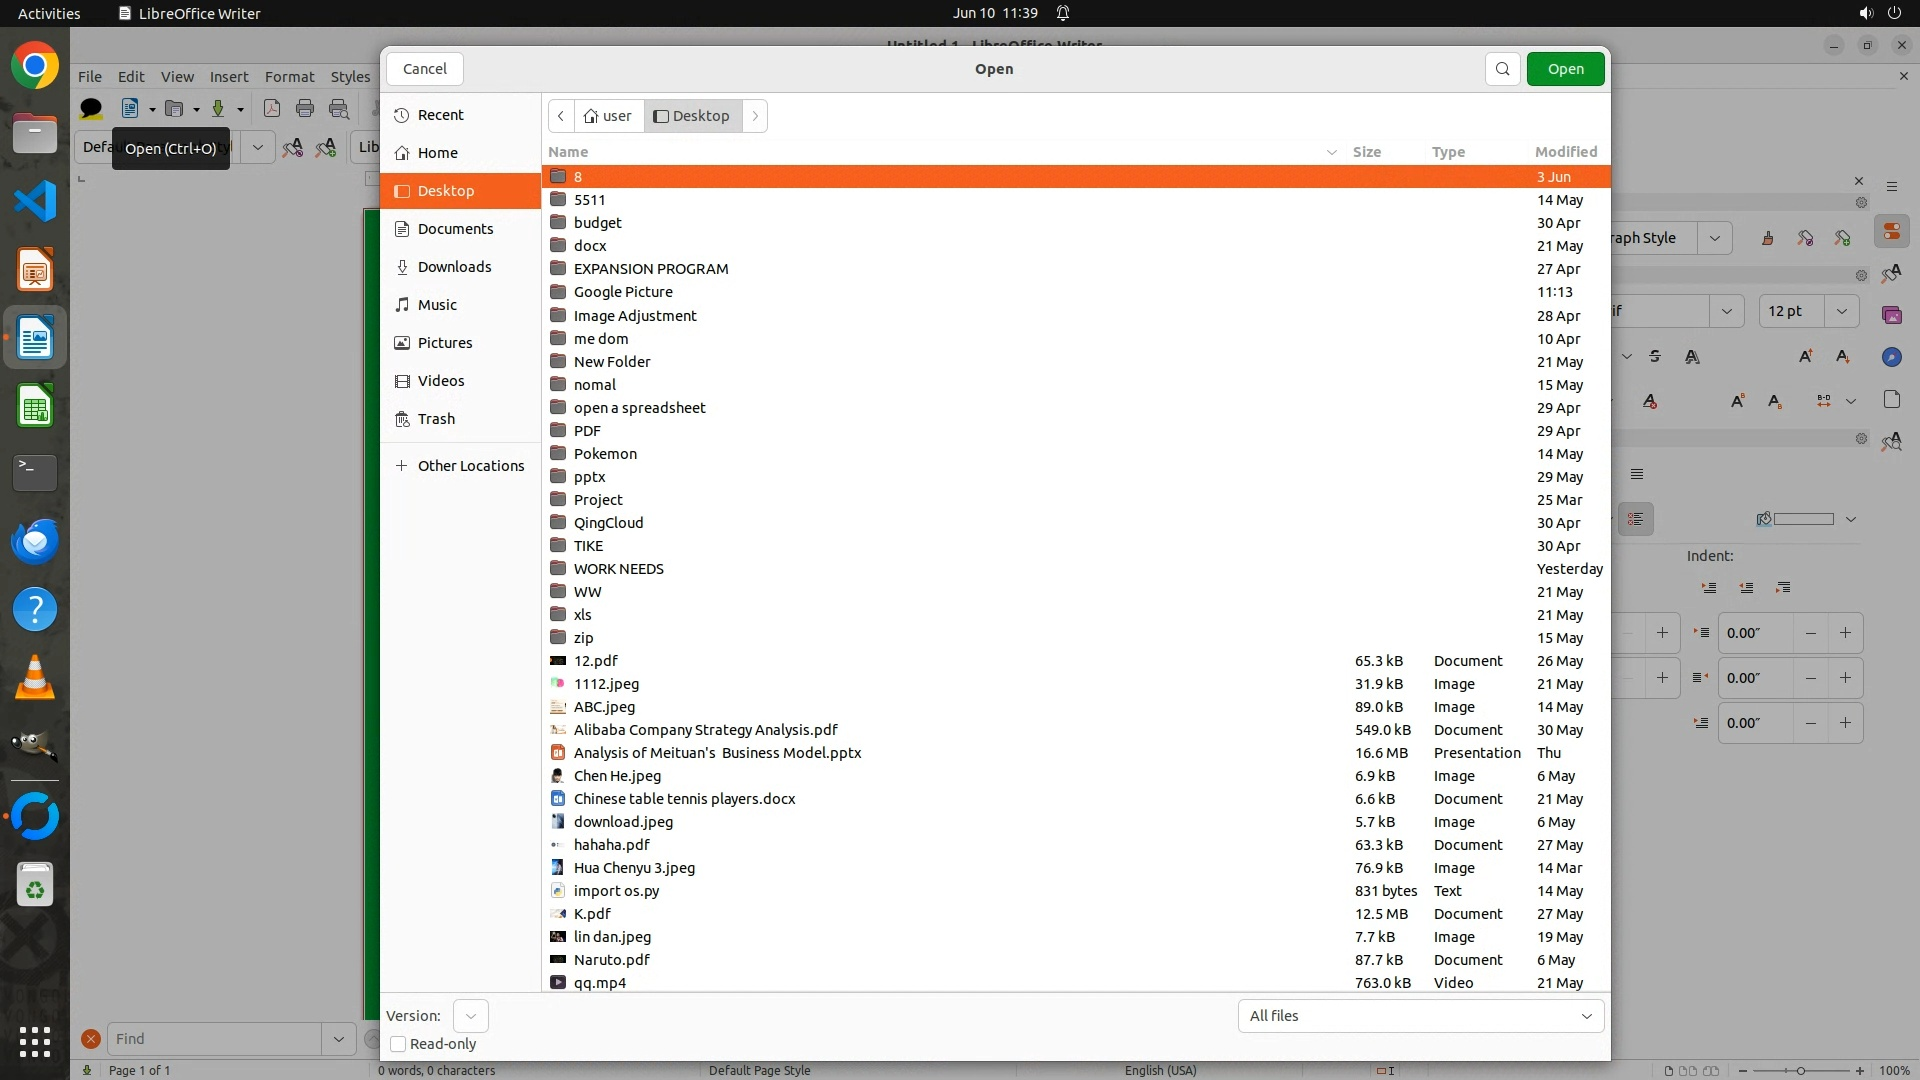Click the back arrow in the path bar

(561, 116)
